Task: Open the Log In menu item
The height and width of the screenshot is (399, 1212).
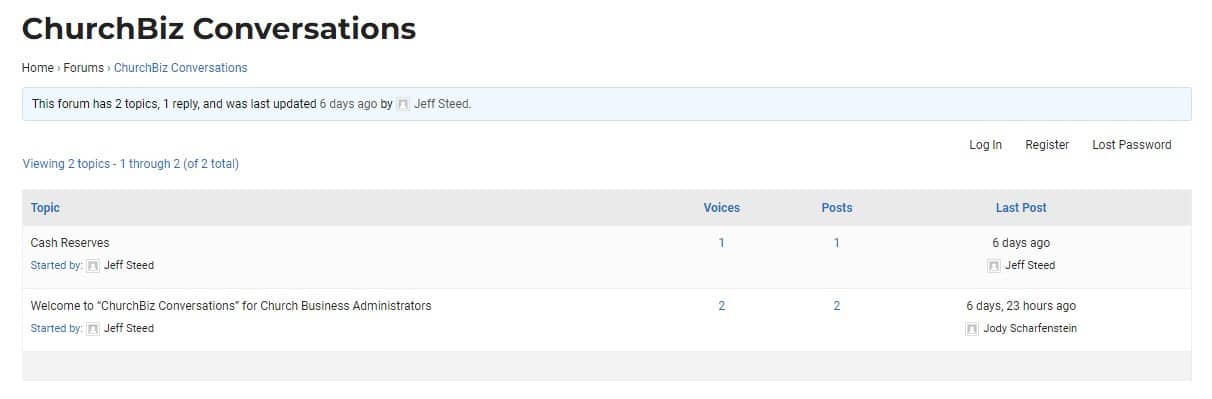Action: pyautogui.click(x=985, y=145)
